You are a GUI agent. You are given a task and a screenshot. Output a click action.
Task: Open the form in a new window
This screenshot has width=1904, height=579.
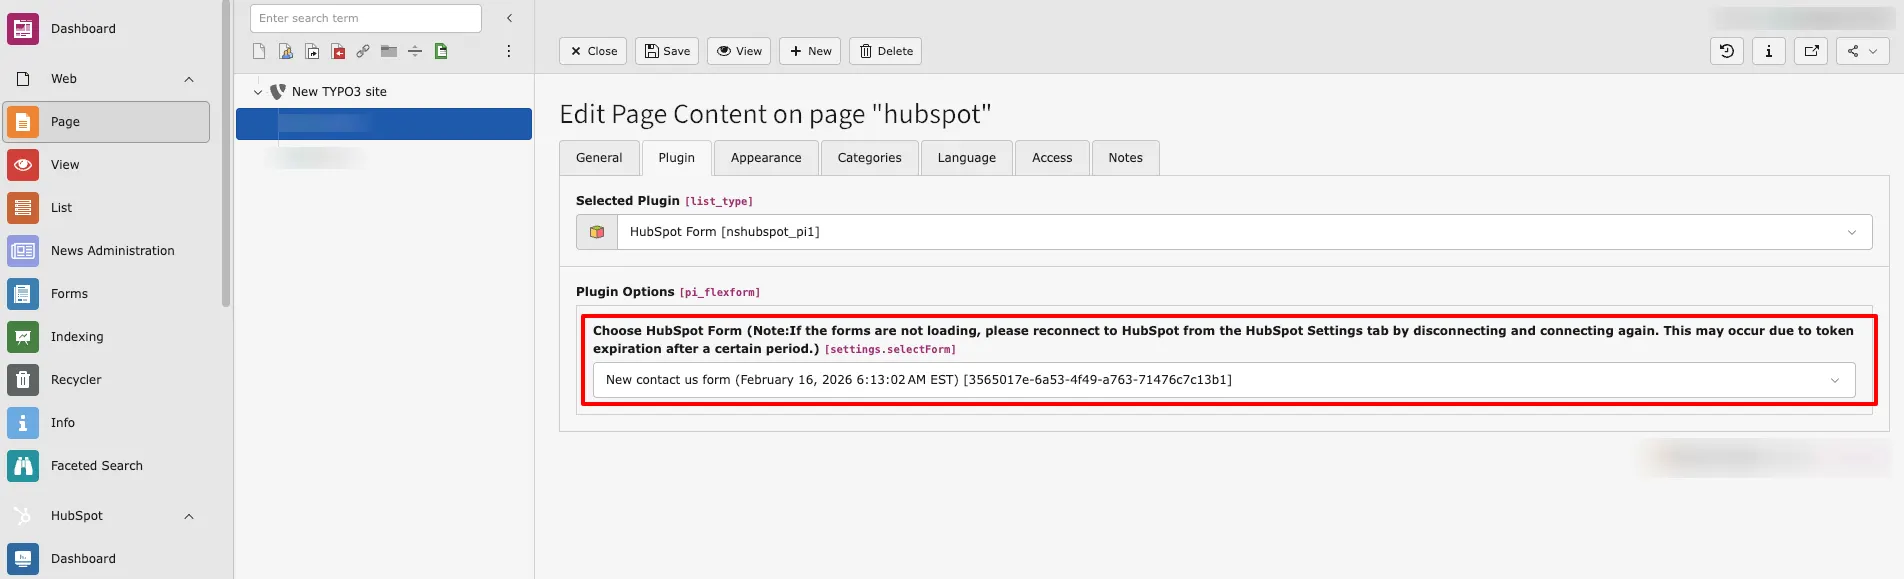1811,51
